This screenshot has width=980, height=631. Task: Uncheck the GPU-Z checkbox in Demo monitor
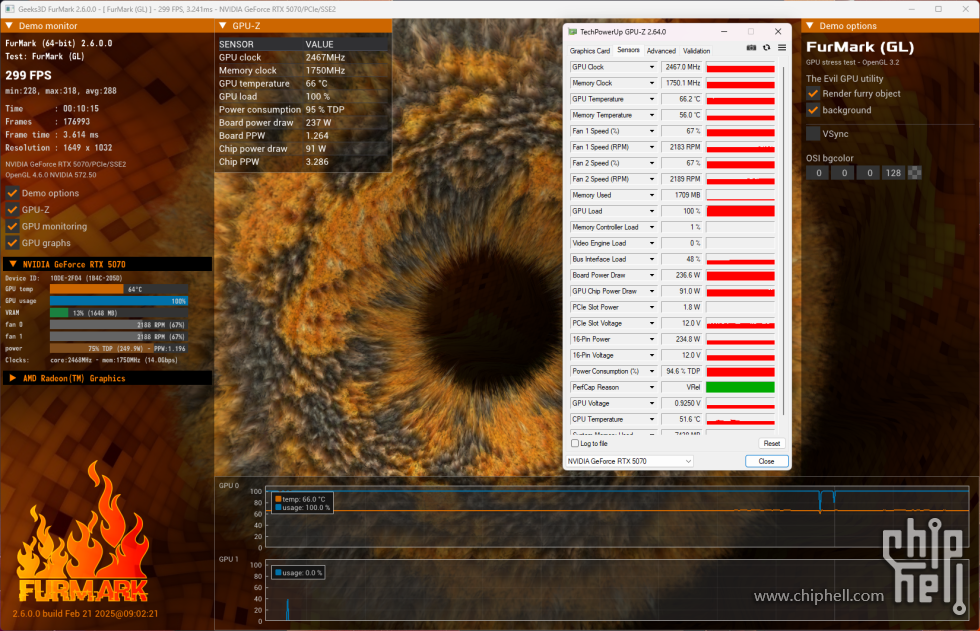pos(12,210)
